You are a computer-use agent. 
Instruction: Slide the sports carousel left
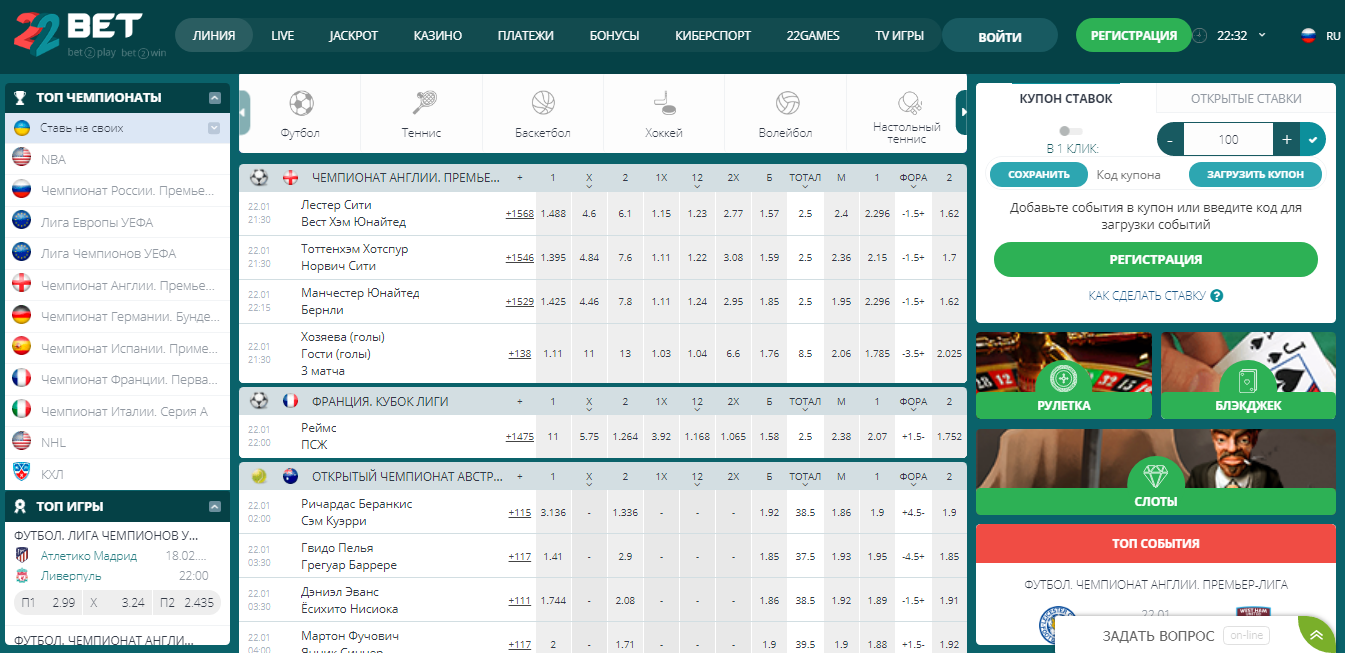[244, 113]
